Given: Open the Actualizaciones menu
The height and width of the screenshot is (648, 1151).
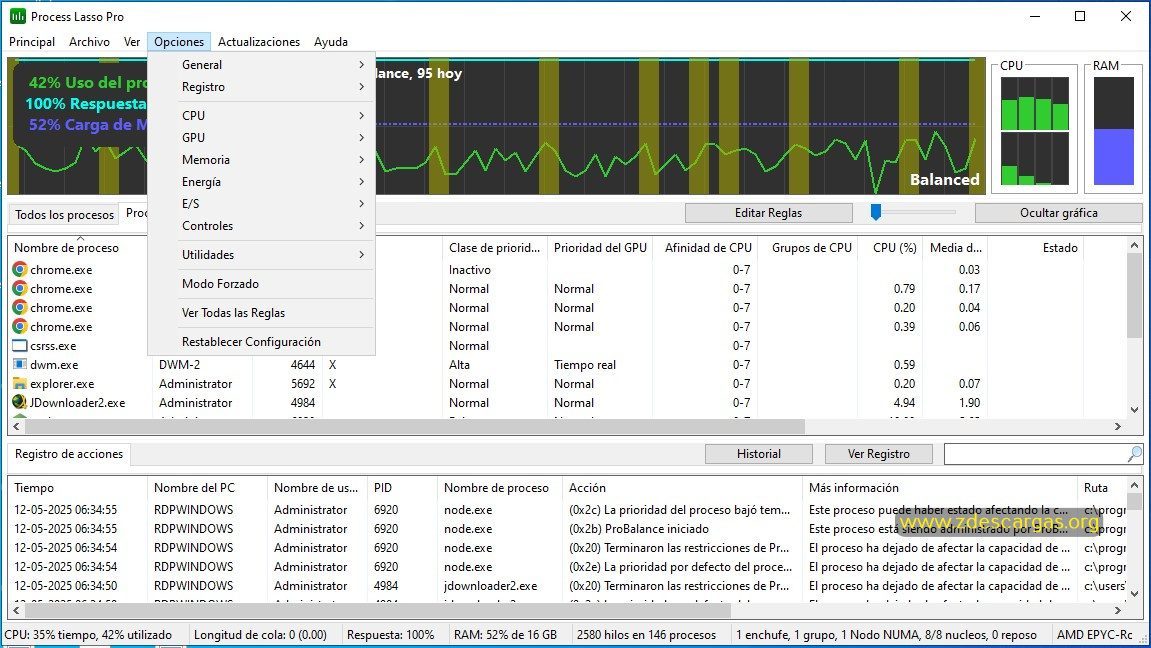Looking at the screenshot, I should [x=259, y=42].
